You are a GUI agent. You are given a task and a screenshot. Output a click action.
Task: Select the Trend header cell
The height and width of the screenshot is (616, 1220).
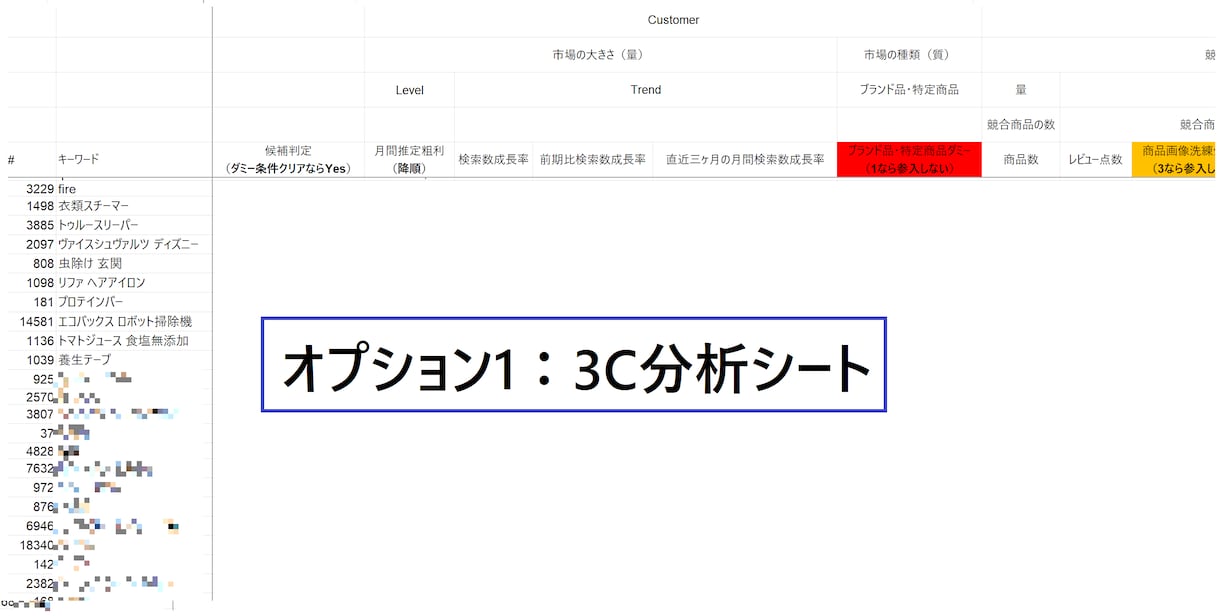[645, 90]
